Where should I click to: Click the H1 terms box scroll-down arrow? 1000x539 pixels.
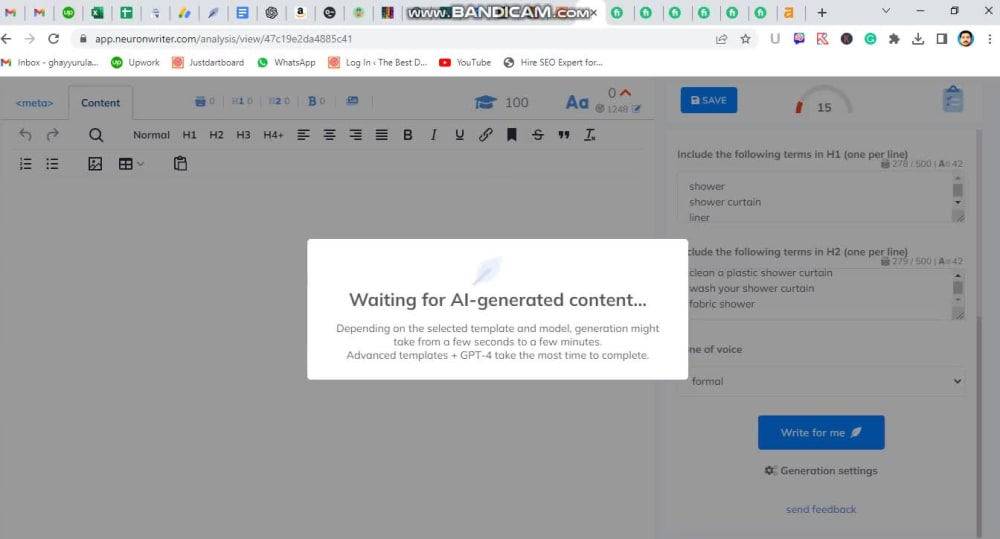coord(958,202)
